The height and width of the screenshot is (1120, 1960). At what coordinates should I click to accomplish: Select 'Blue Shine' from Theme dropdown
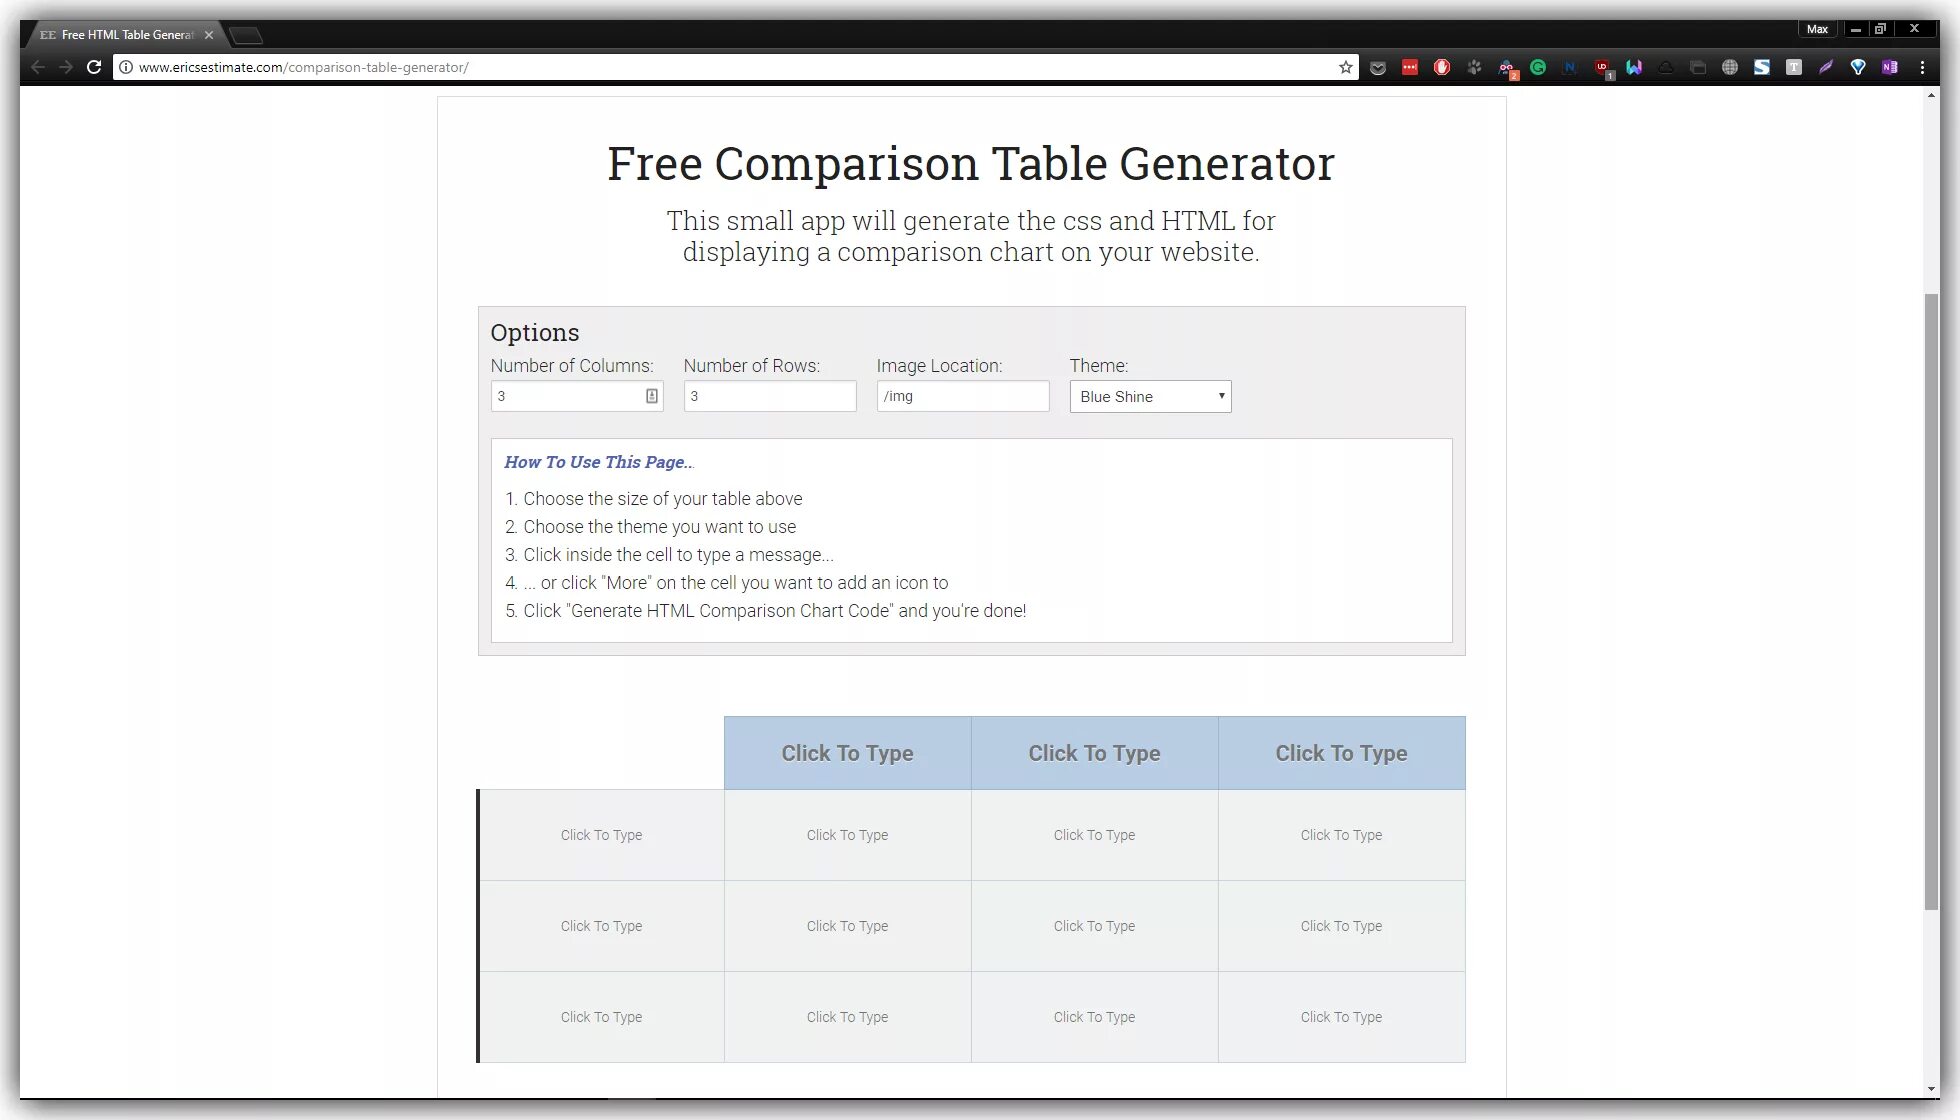pyautogui.click(x=1150, y=394)
